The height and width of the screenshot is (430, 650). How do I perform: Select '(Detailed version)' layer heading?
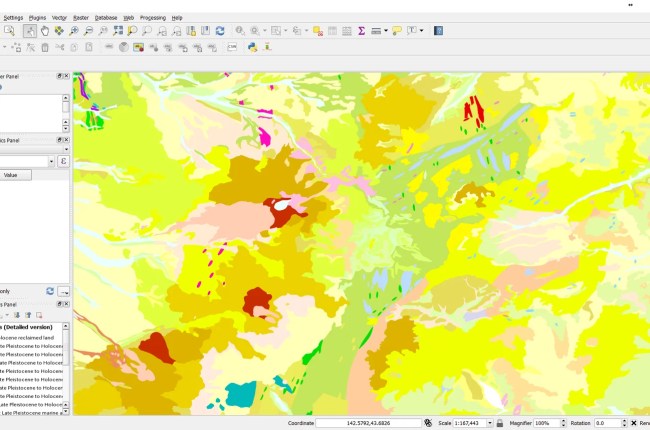pos(28,327)
